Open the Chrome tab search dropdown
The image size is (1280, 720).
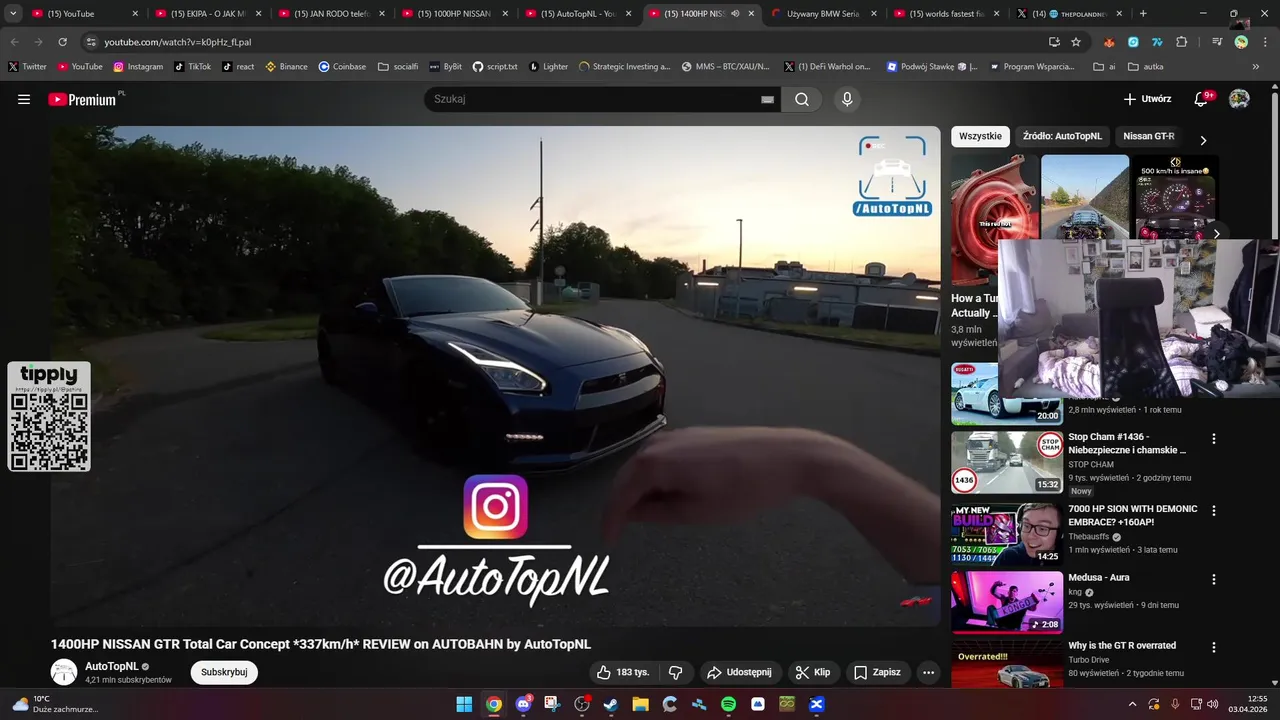pyautogui.click(x=13, y=14)
